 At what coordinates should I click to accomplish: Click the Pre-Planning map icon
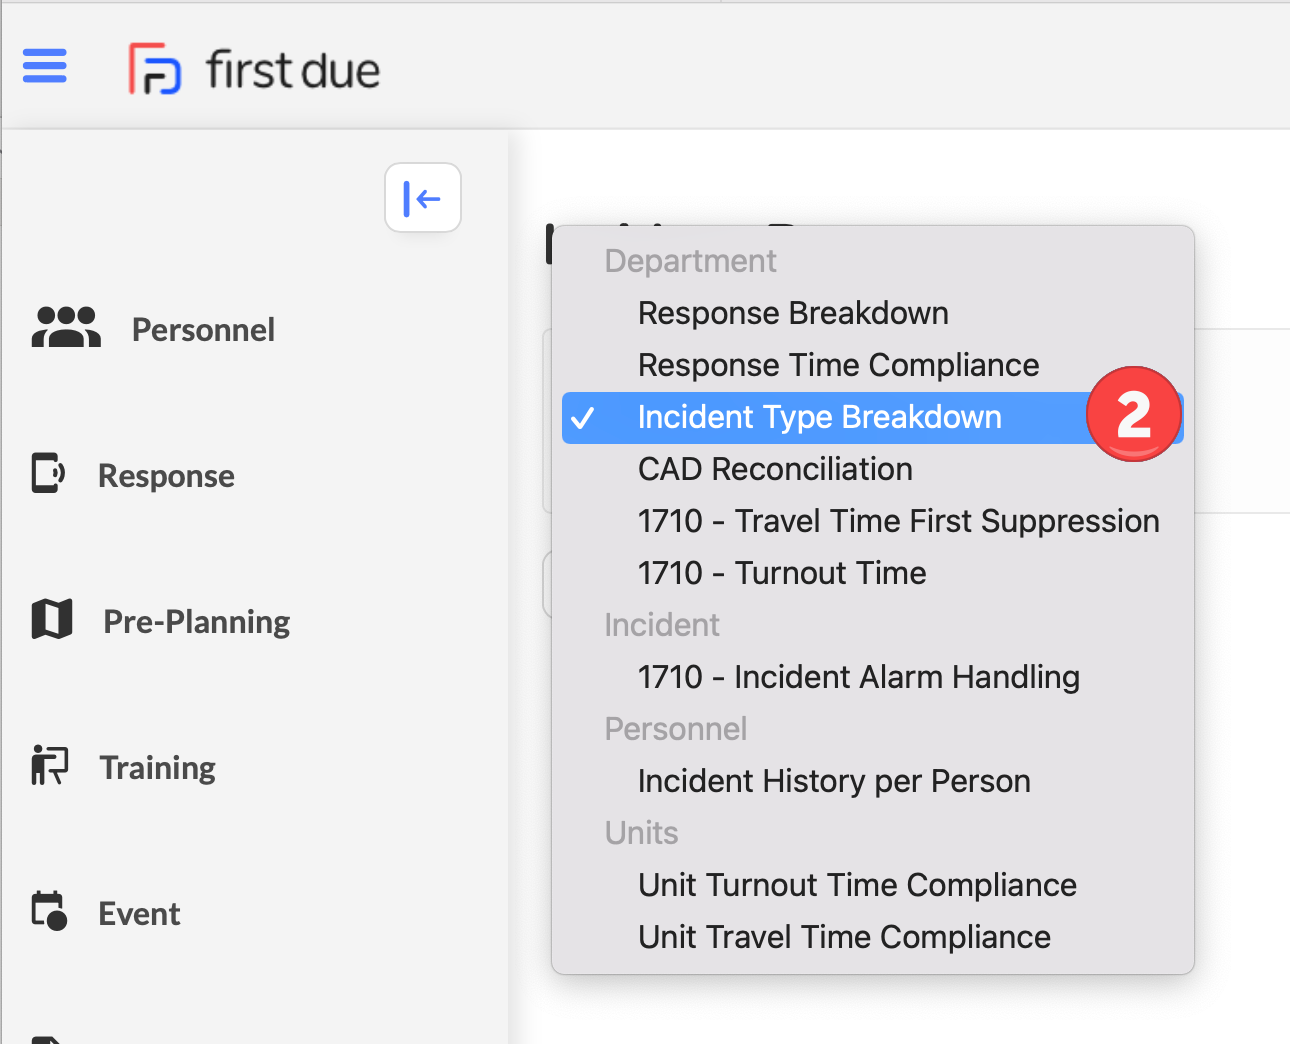click(52, 620)
